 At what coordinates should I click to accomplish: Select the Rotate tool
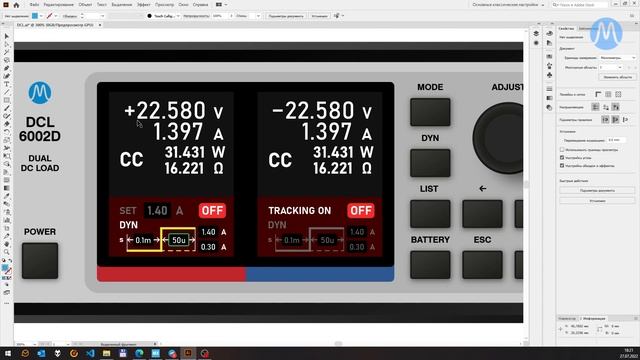coord(7,132)
